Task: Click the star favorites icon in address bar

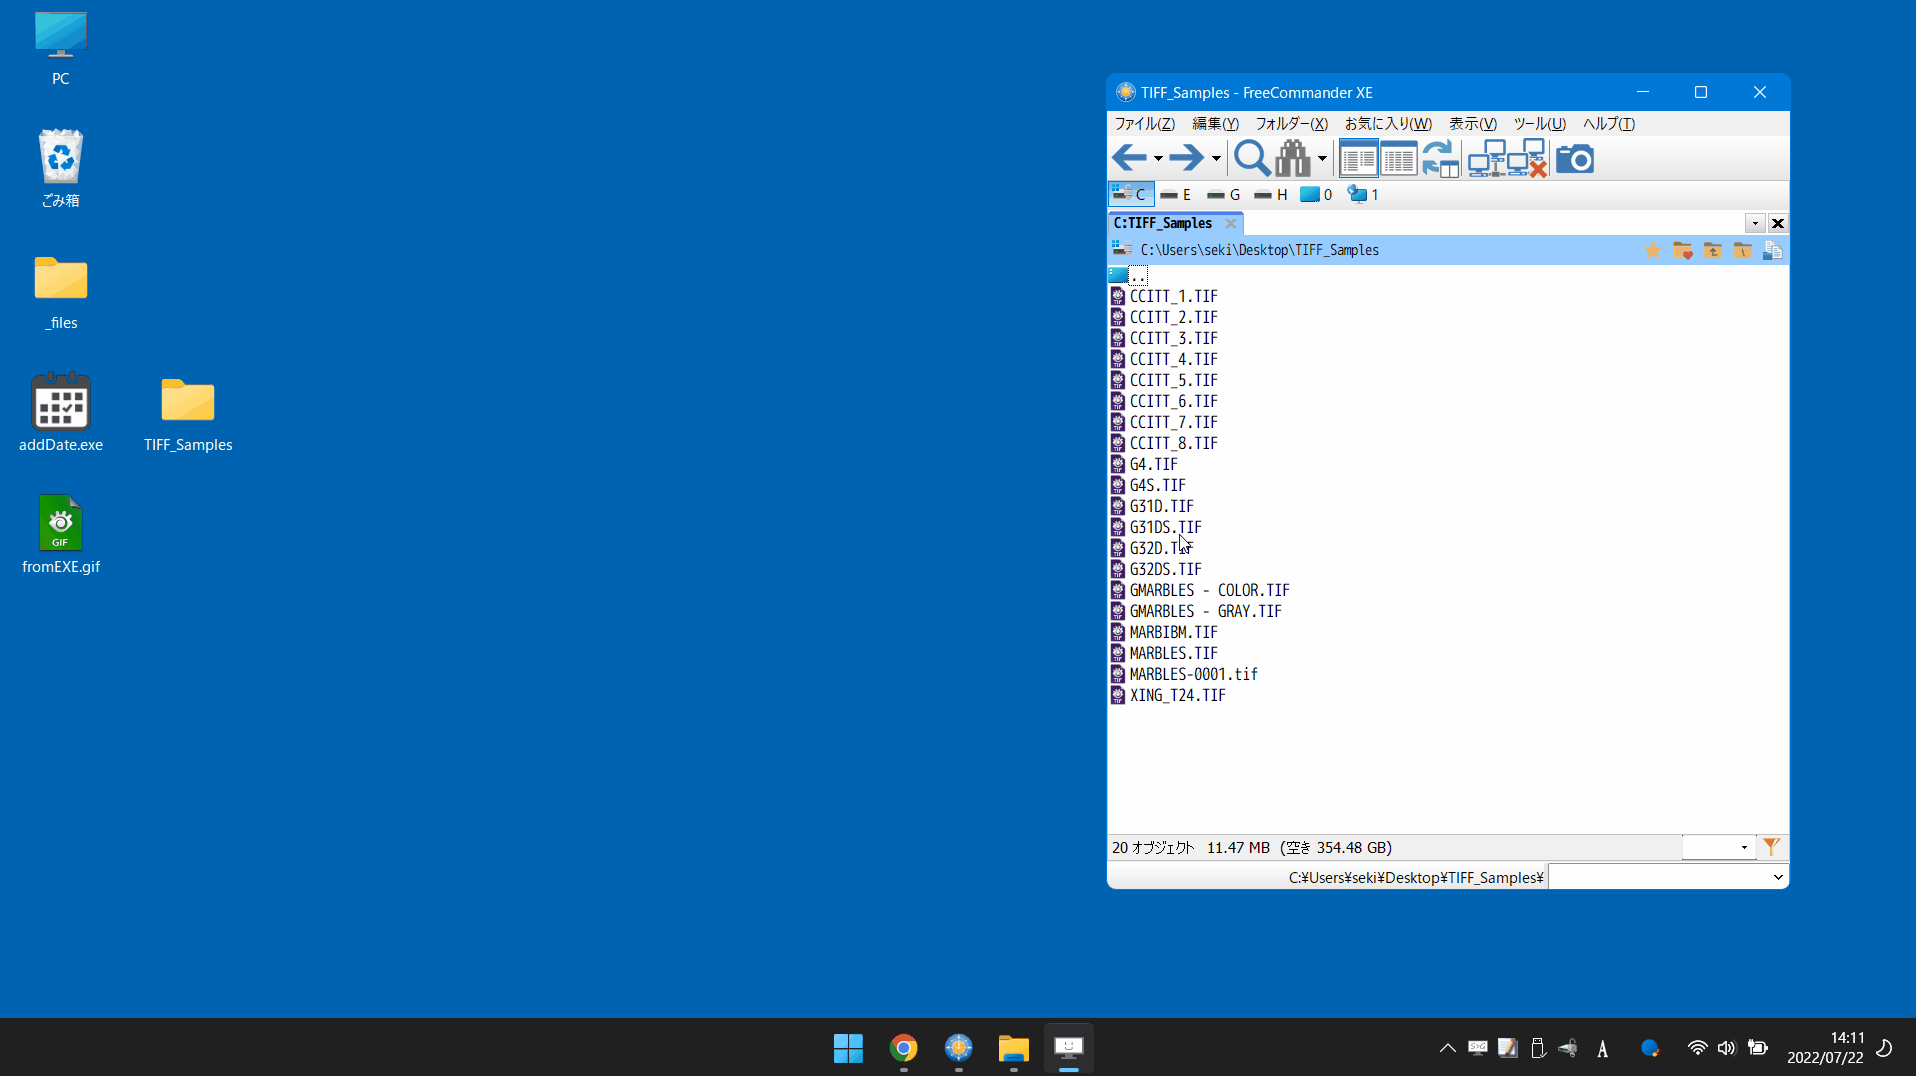Action: [1652, 250]
